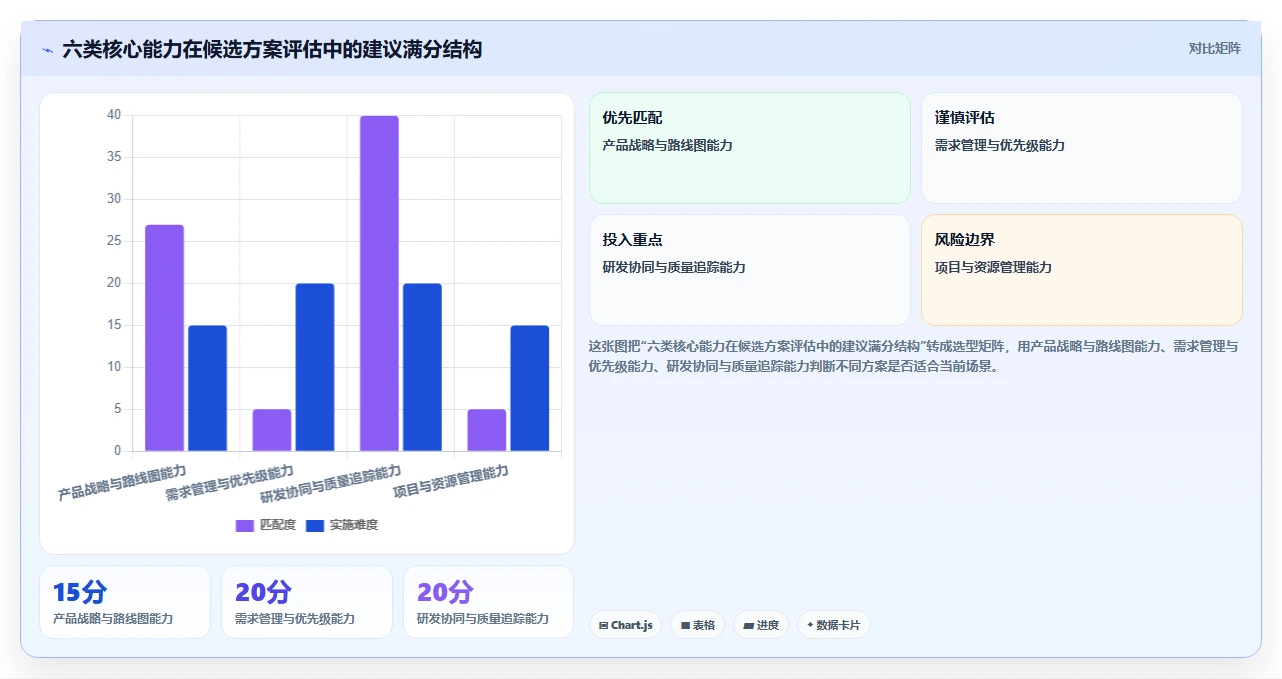Click the sparkle icon inside the 数据卡片 tag
Image resolution: width=1282 pixels, height=679 pixels.
[x=810, y=625]
